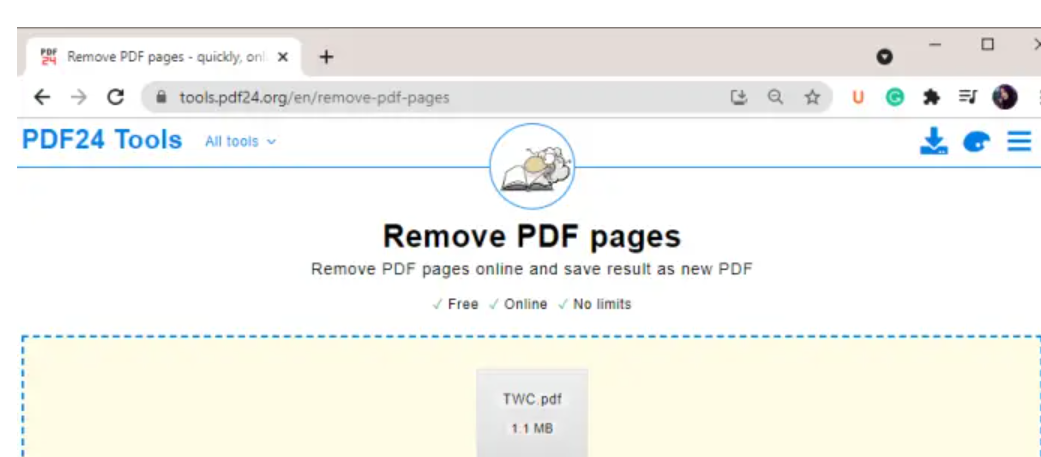Click the No limits label
Viewport: 1041px width, 457px height.
(595, 304)
